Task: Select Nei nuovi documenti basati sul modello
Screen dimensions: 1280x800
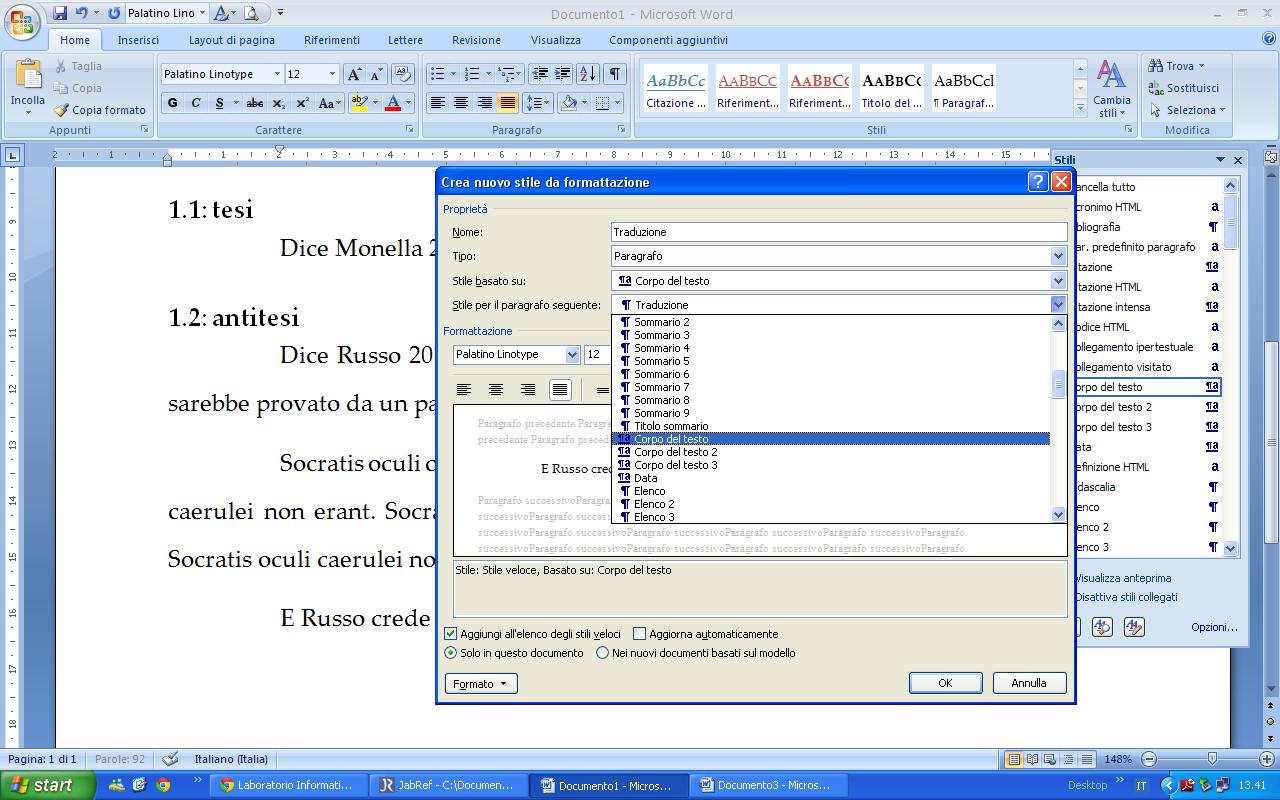Action: click(602, 653)
